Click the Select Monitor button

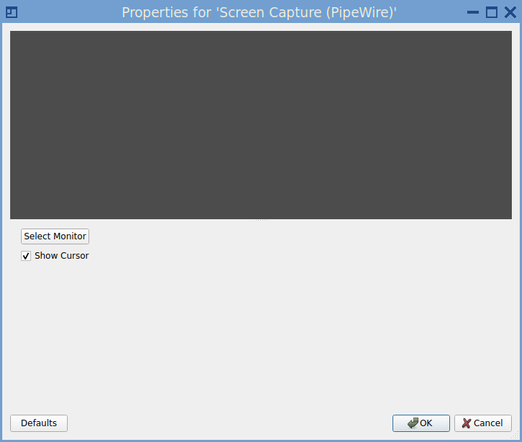pyautogui.click(x=55, y=236)
